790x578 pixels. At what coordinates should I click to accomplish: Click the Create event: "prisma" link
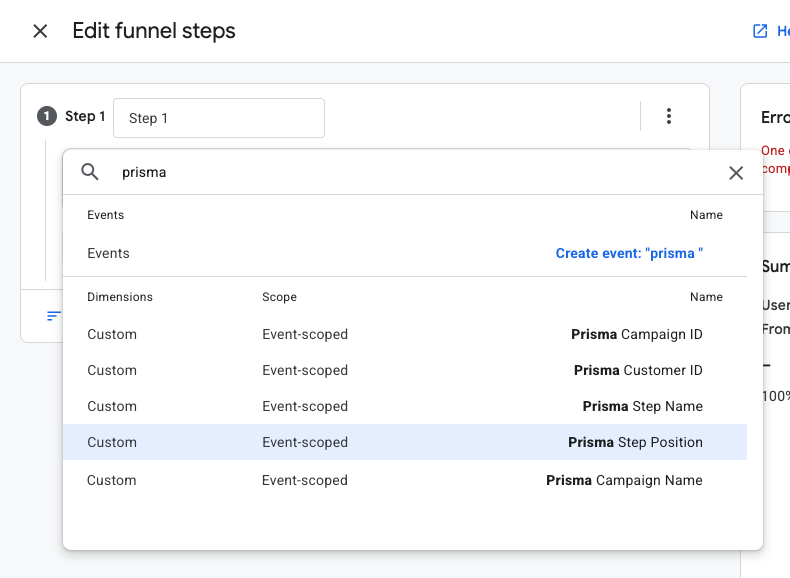[x=629, y=253]
